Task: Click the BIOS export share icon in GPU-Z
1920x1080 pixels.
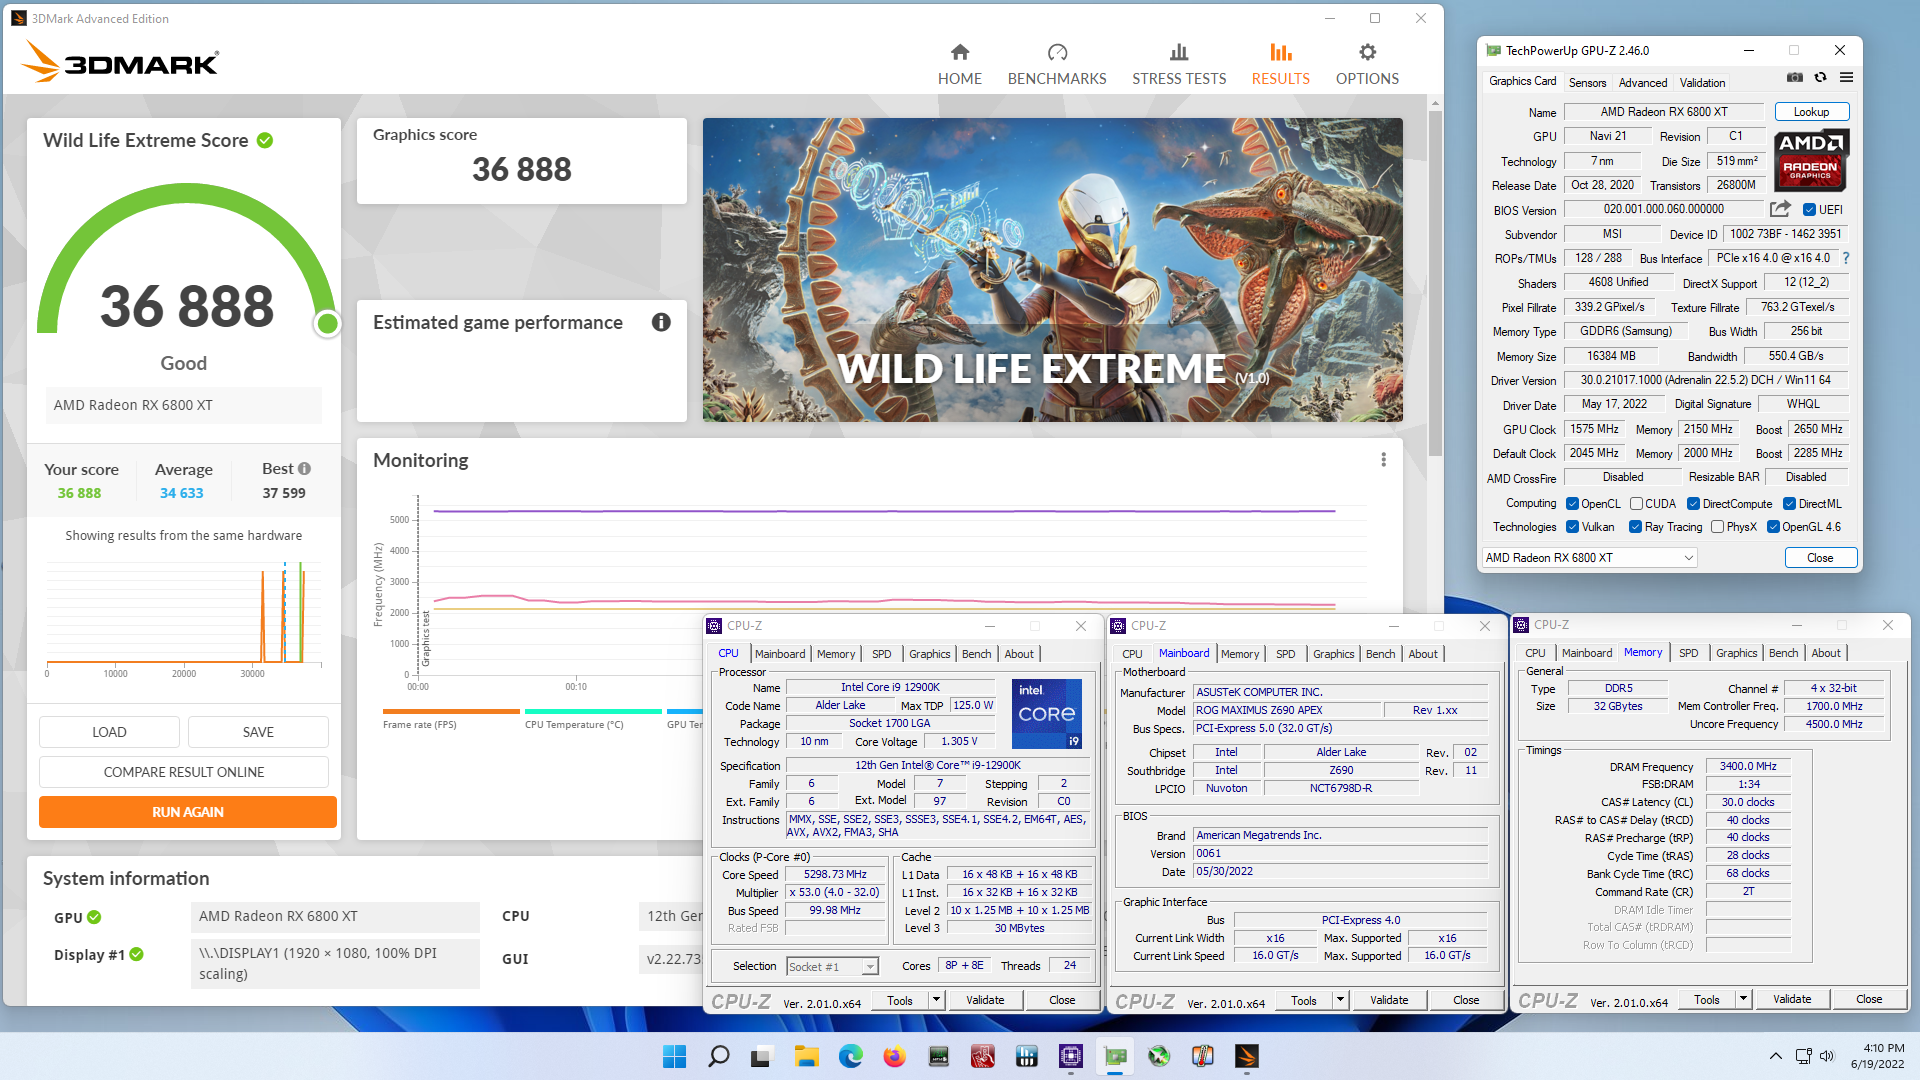Action: 1780,209
